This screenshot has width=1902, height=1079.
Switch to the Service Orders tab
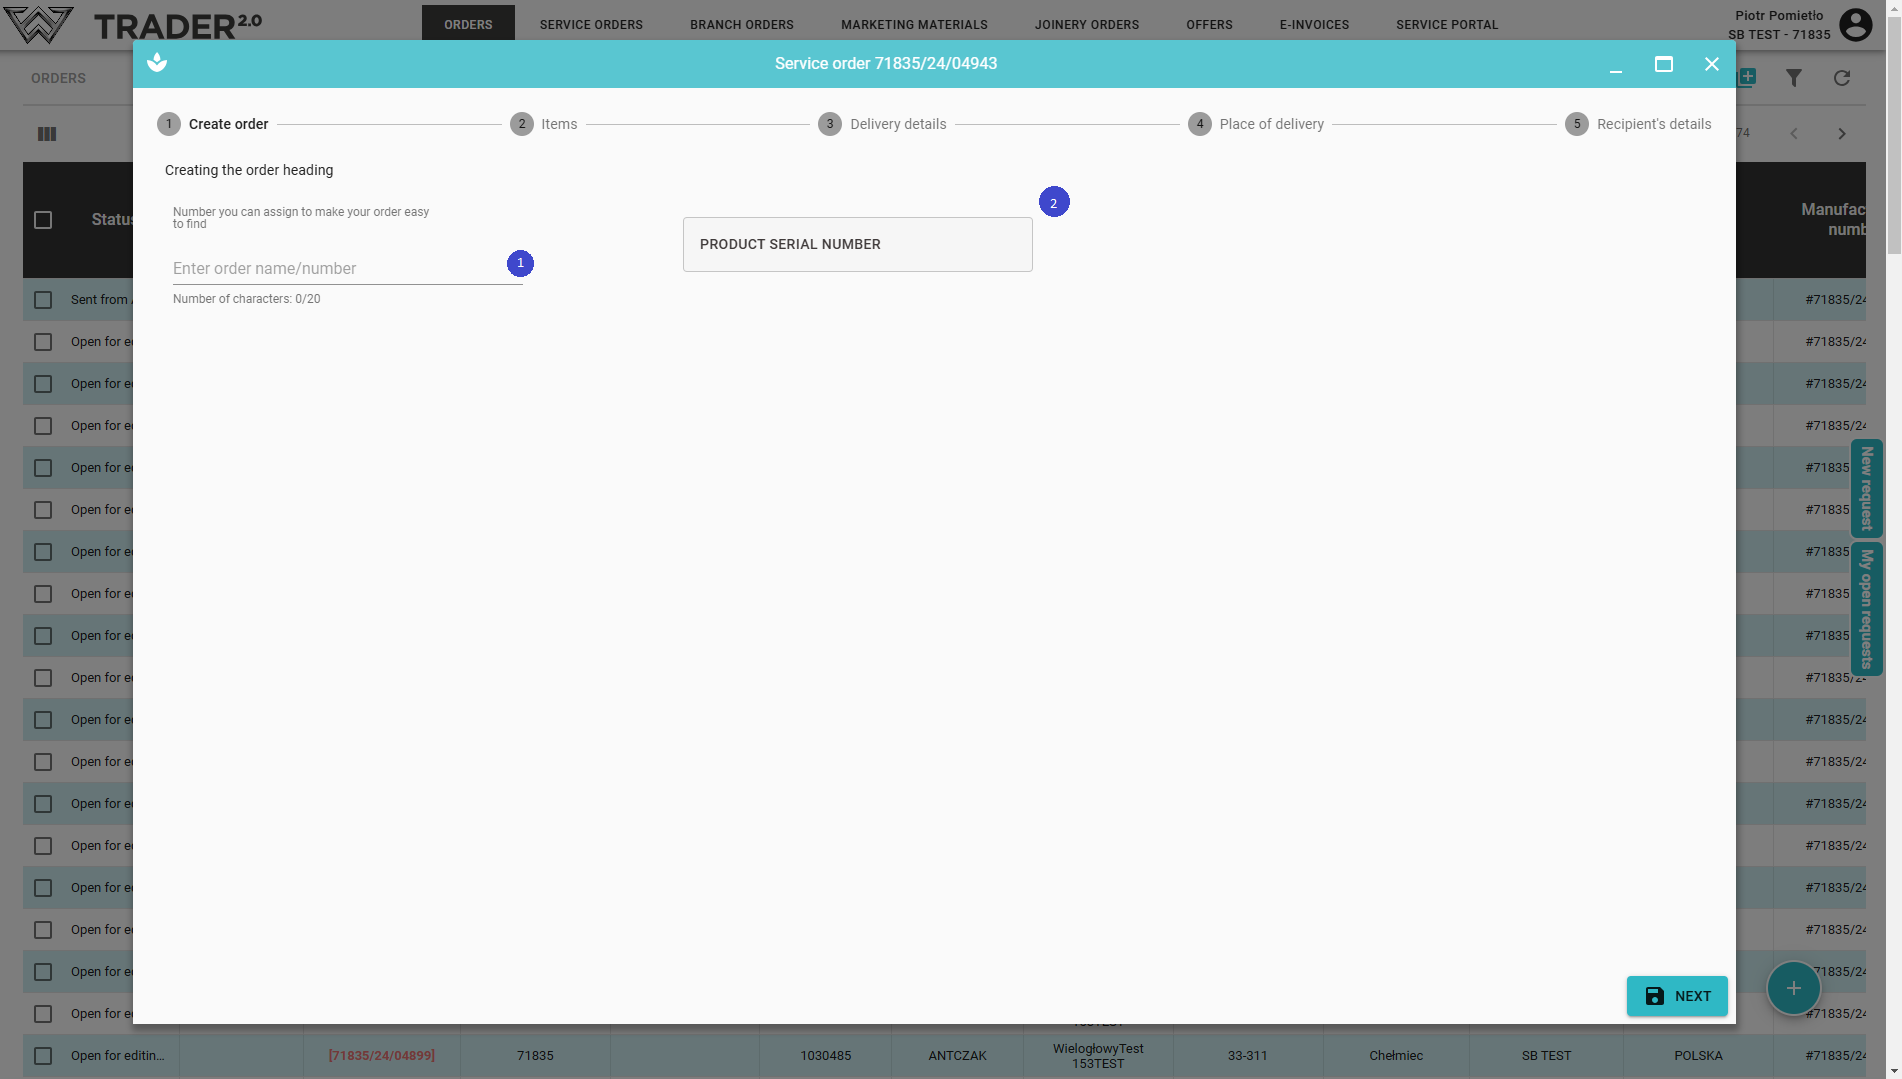[591, 25]
